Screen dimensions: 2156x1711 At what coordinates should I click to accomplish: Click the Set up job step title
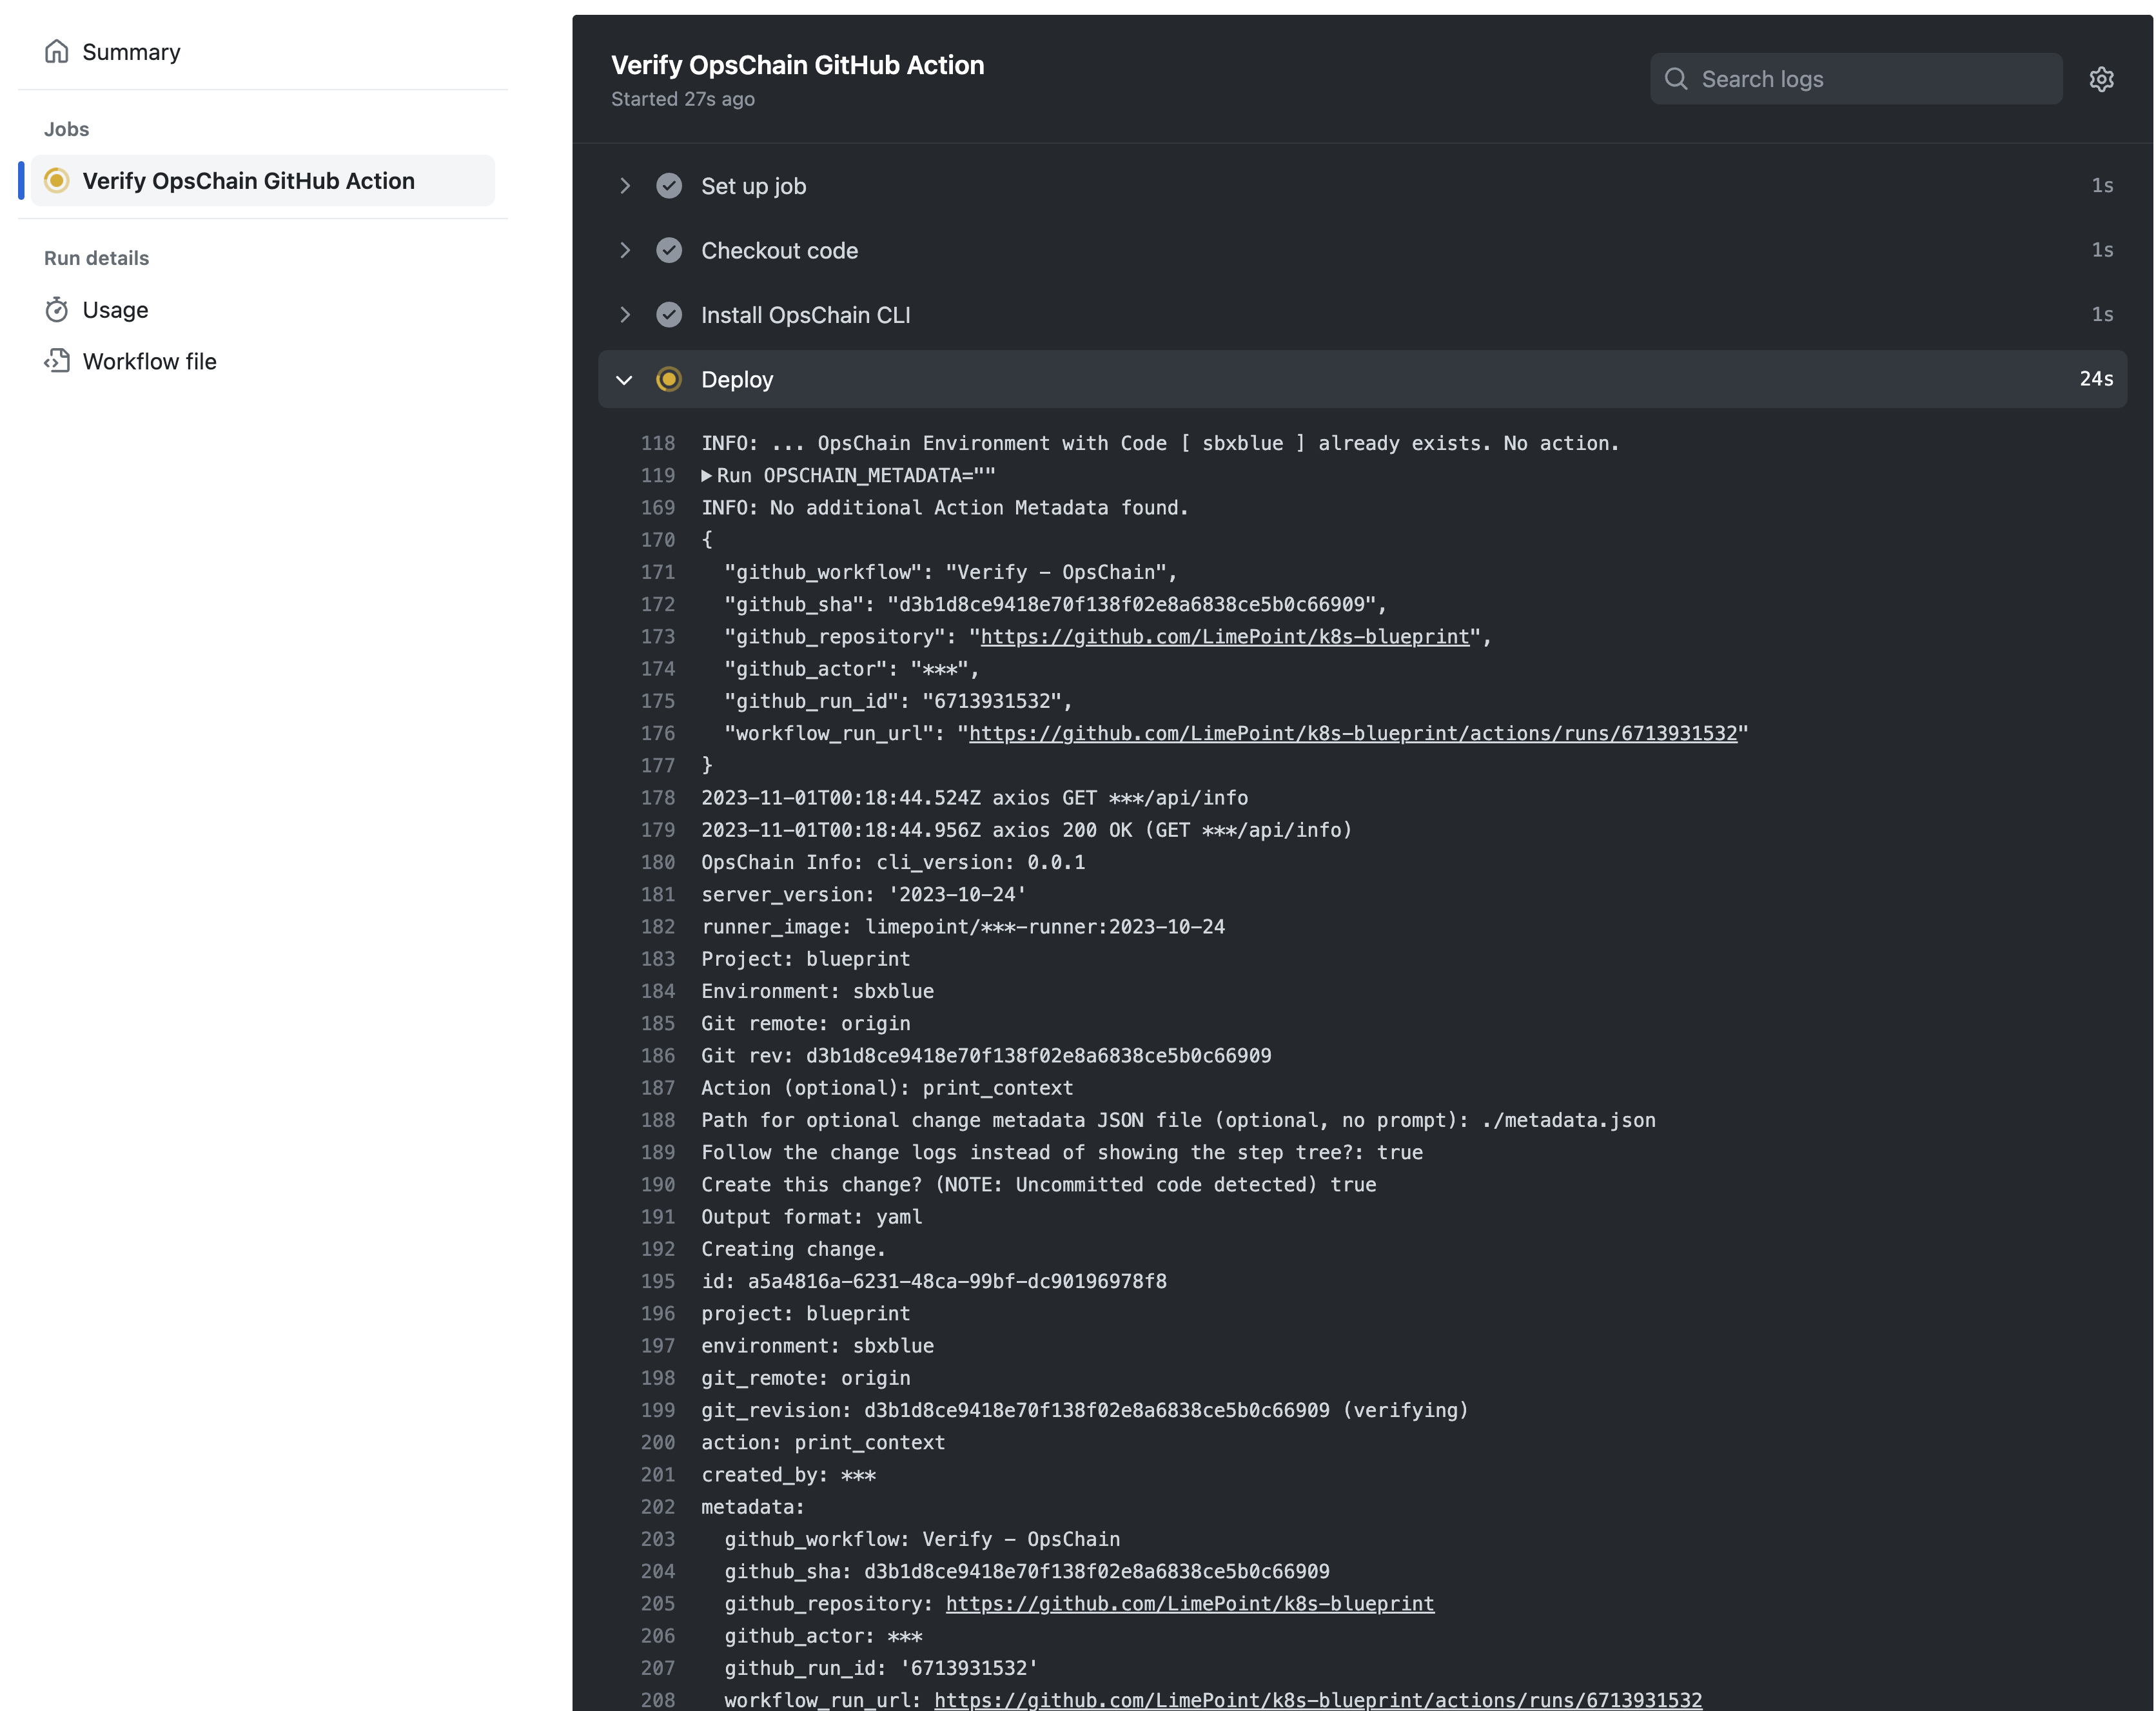point(754,186)
